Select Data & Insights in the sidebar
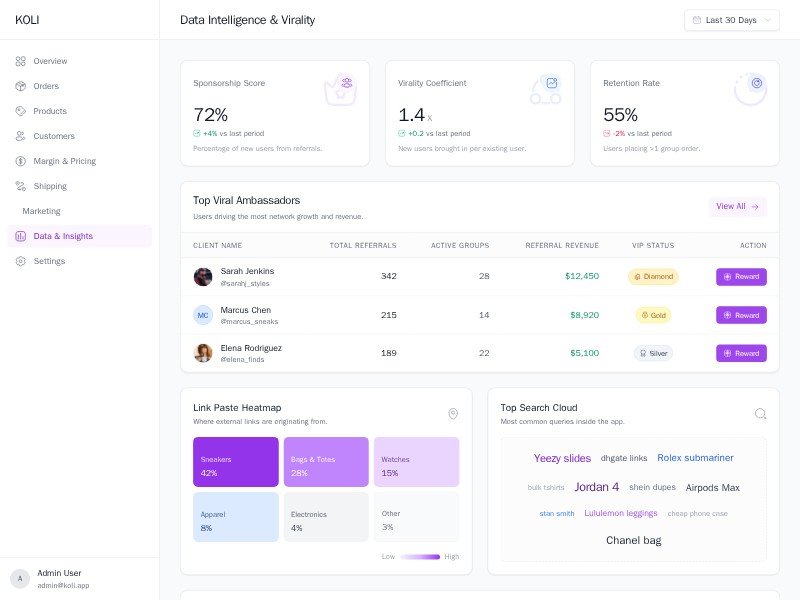This screenshot has height=600, width=800. click(x=63, y=236)
